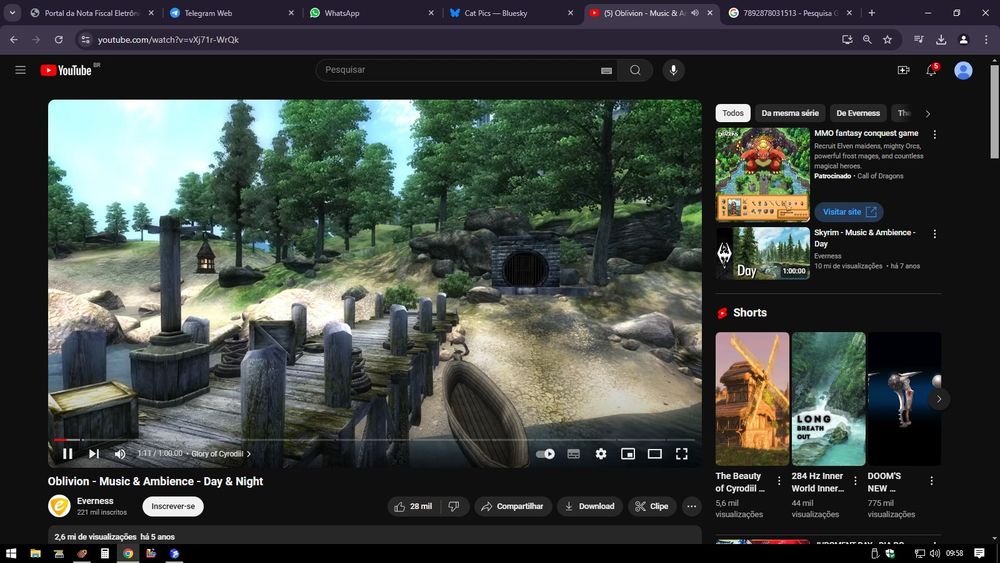The width and height of the screenshot is (1000, 563).
Task: Open browser zoom magnifier icon
Action: coord(867,40)
